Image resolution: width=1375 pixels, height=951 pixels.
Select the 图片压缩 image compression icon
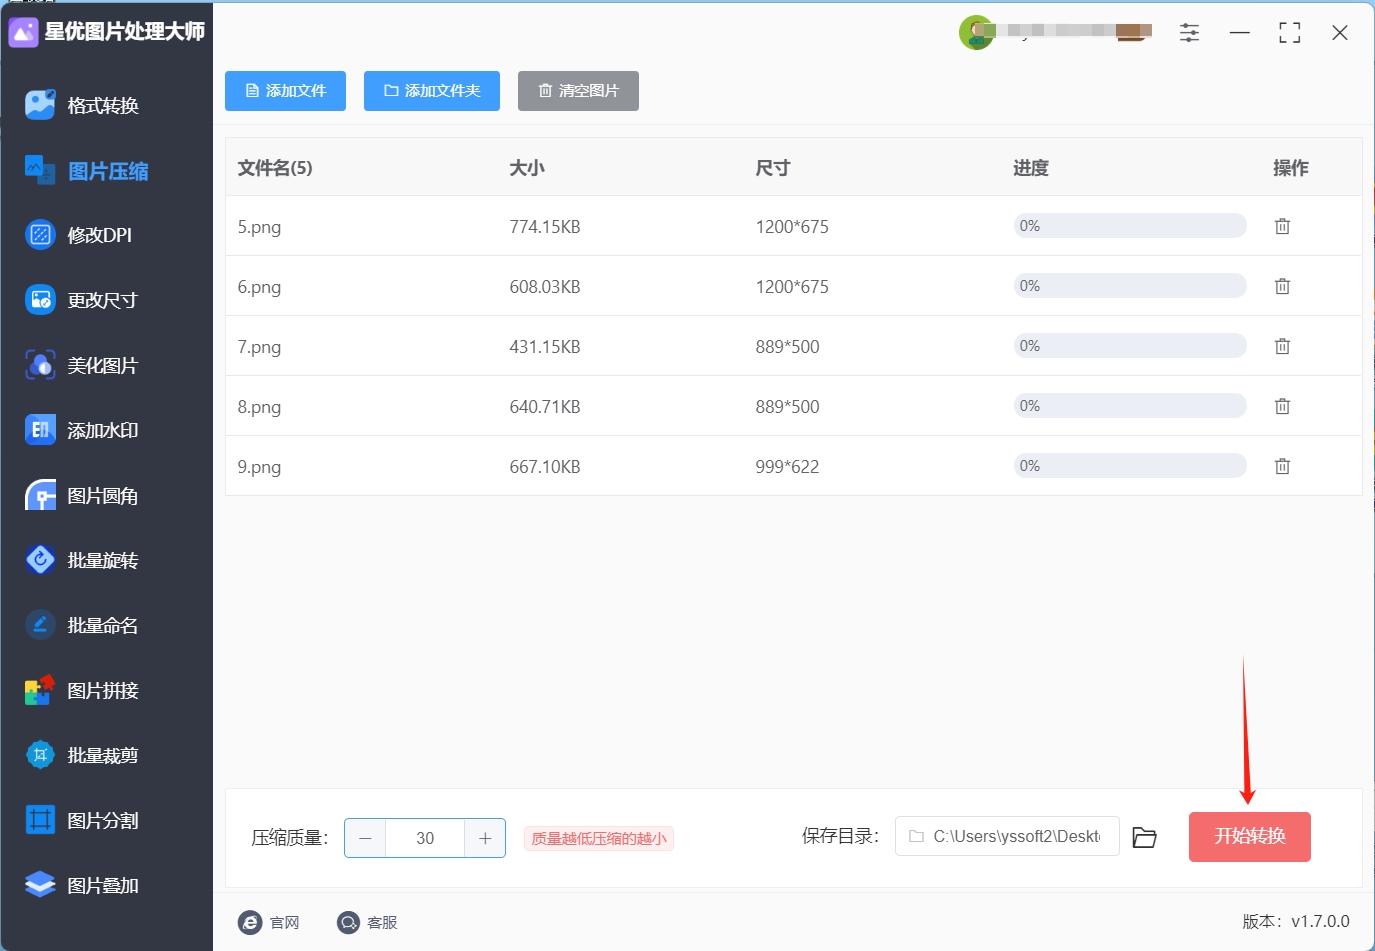point(40,171)
